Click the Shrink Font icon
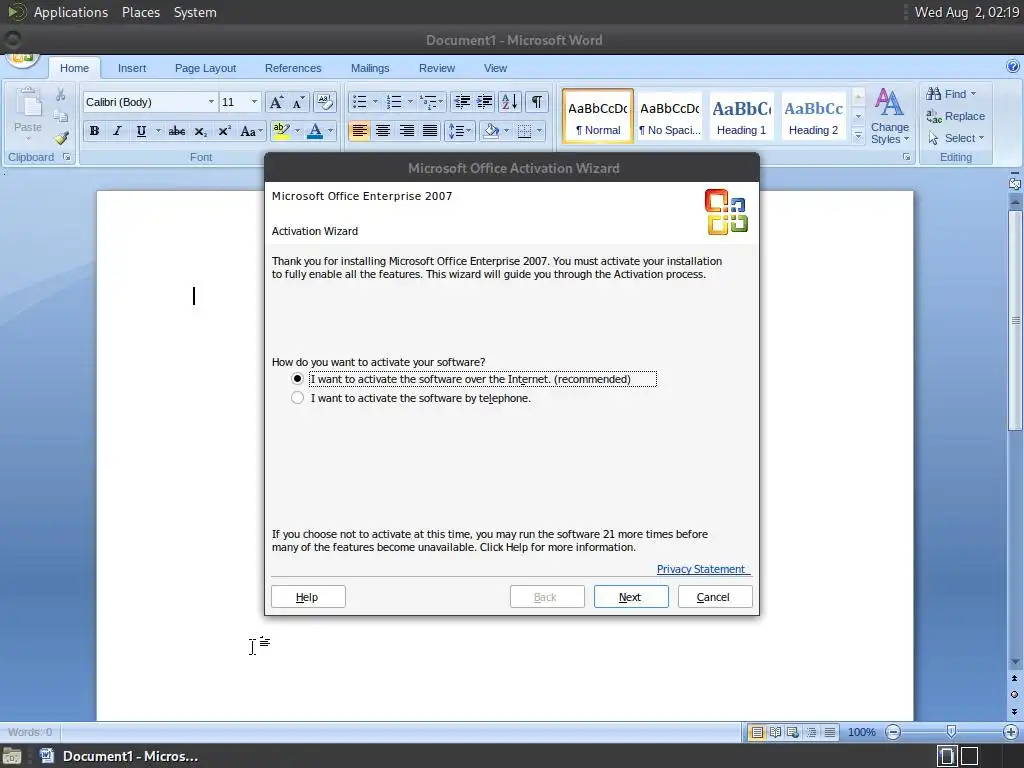The image size is (1024, 768). pos(298,102)
